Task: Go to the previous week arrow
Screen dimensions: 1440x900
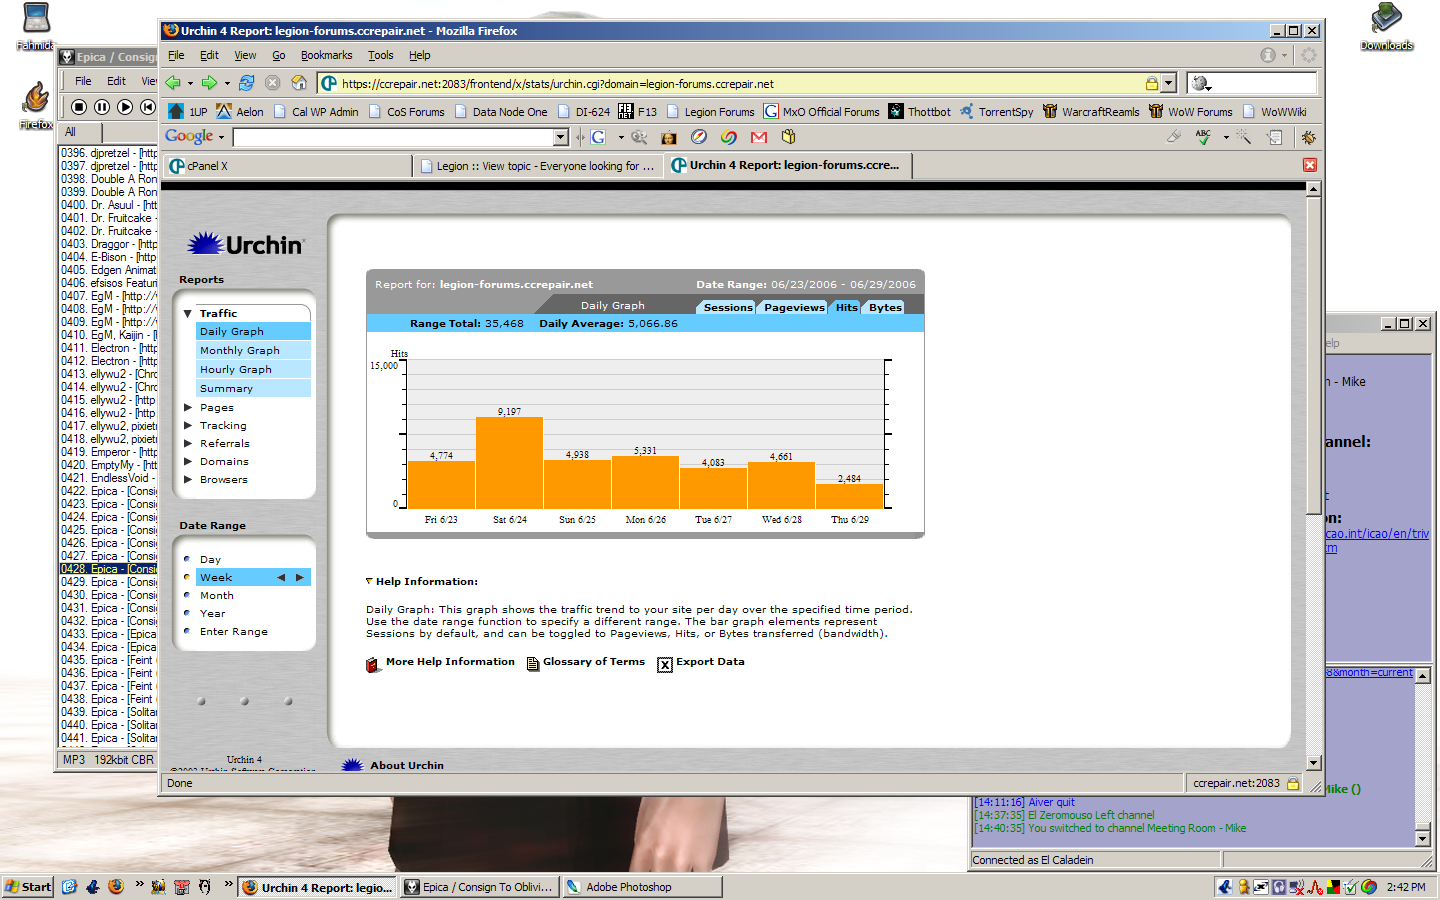Action: click(281, 577)
